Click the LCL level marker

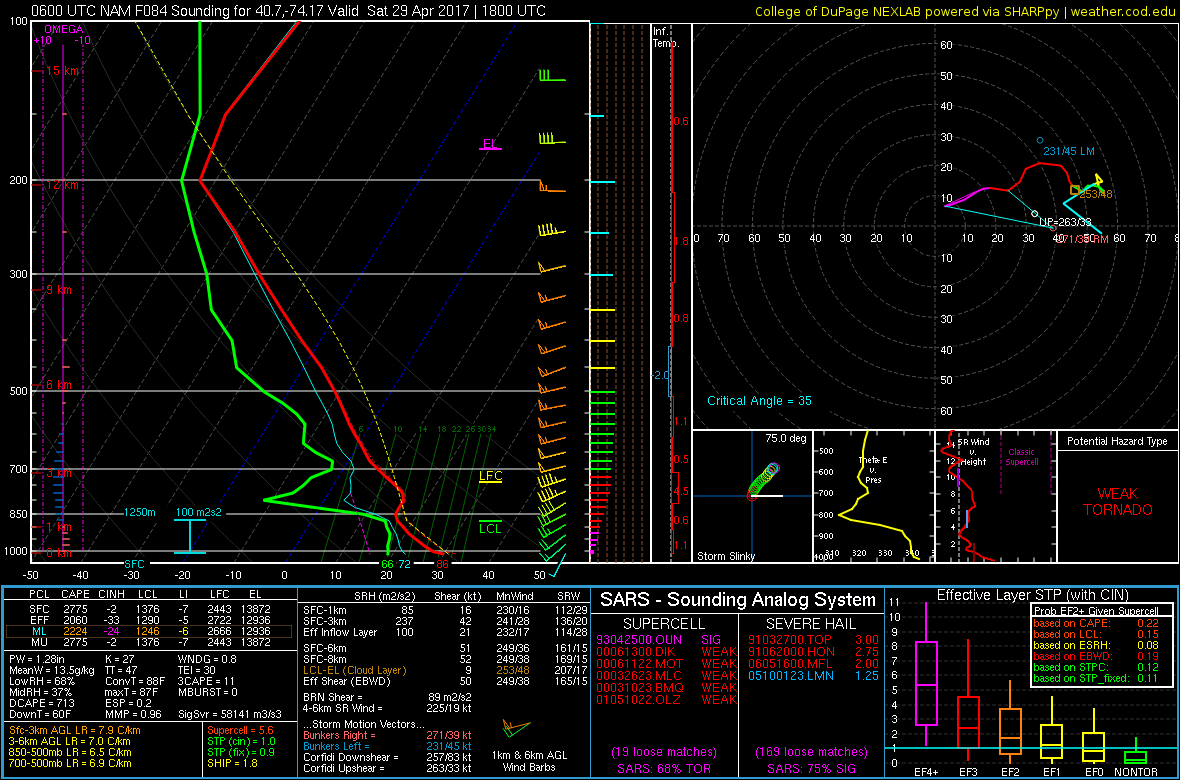[x=490, y=529]
